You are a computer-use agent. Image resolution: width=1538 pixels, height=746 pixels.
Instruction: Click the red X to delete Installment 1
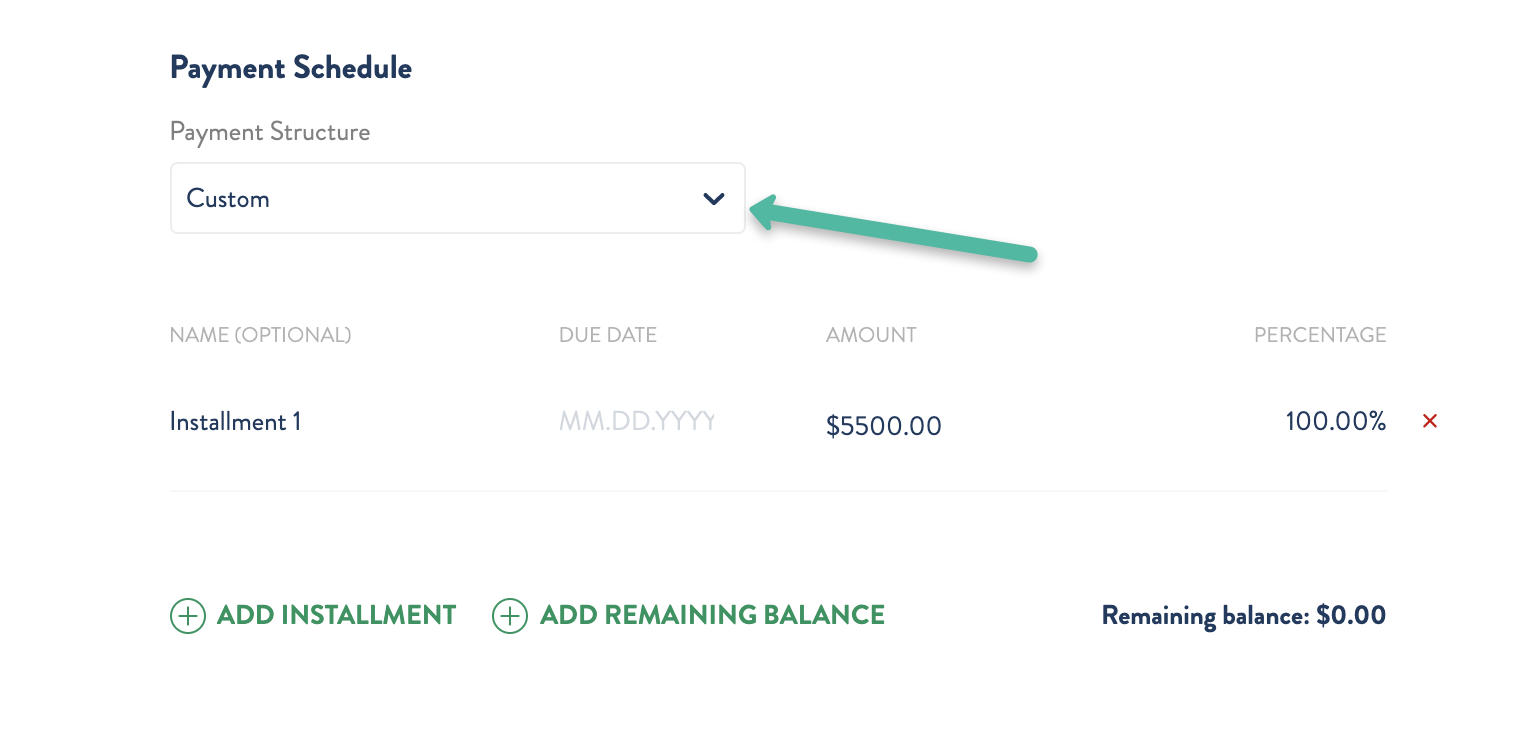pos(1430,422)
